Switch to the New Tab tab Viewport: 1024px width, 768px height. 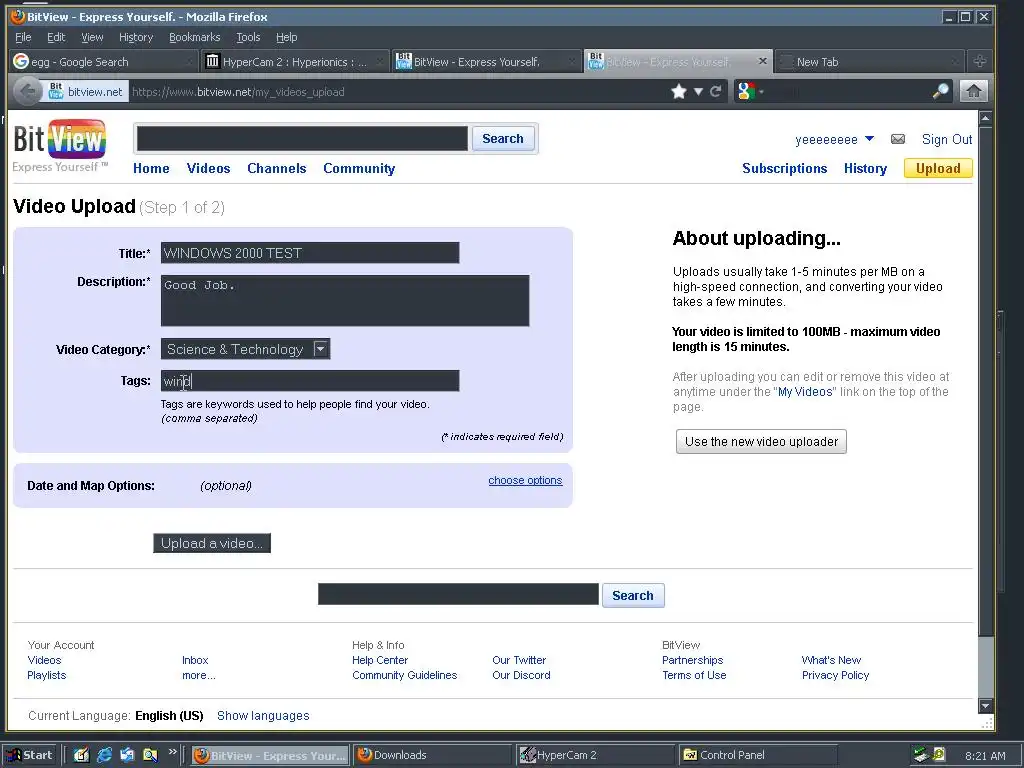pyautogui.click(x=869, y=61)
